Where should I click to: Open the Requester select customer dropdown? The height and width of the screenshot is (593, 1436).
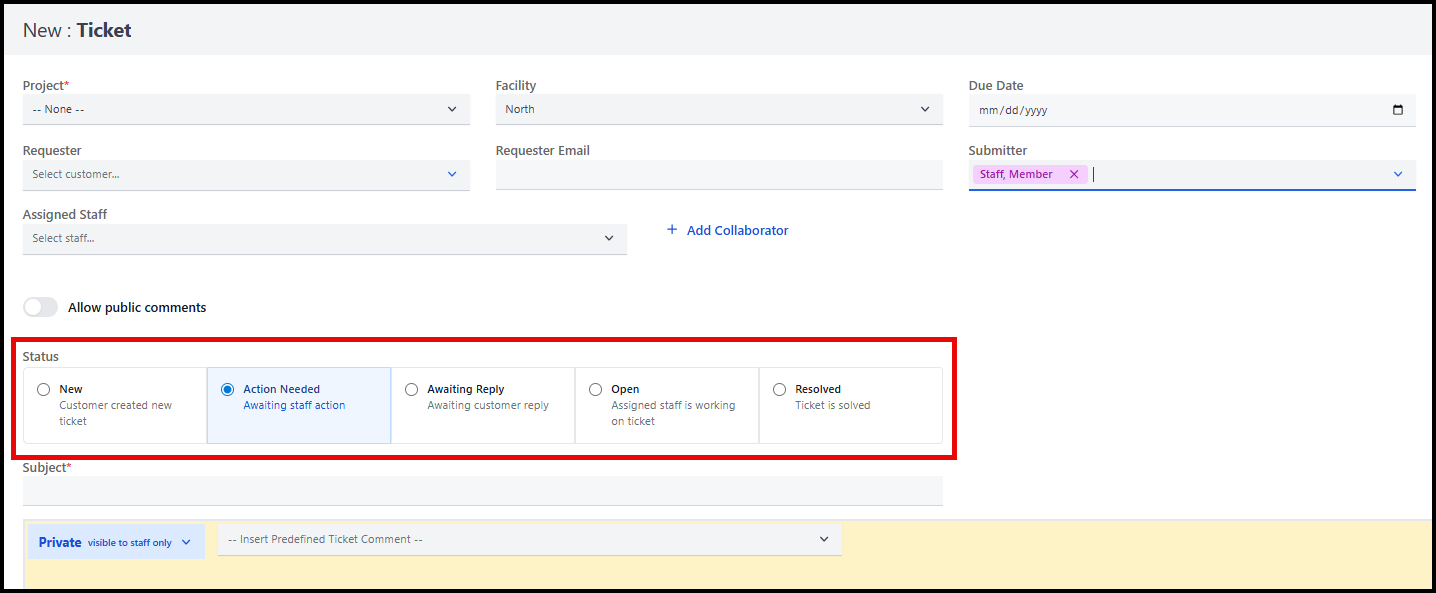(245, 174)
